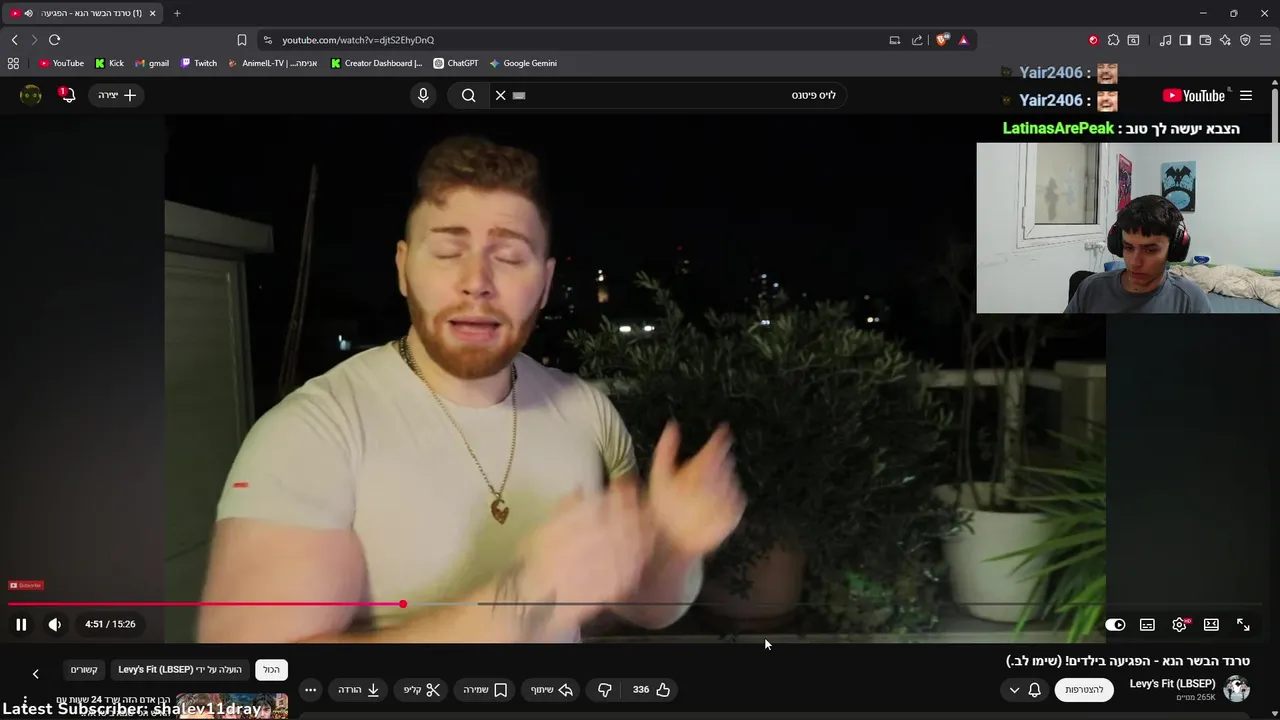Like the video with the thumbs up
Viewport: 1280px width, 720px height.
[651, 689]
